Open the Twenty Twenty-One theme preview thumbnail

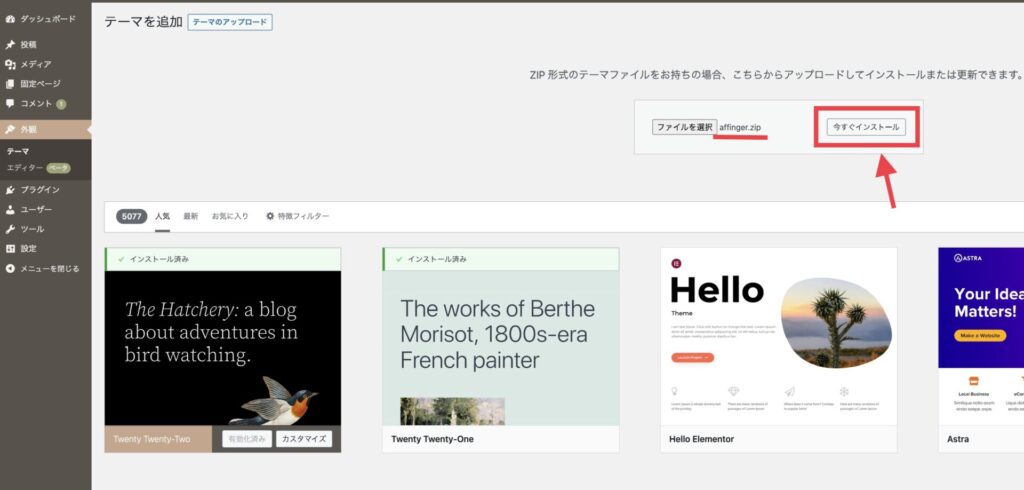[501, 348]
